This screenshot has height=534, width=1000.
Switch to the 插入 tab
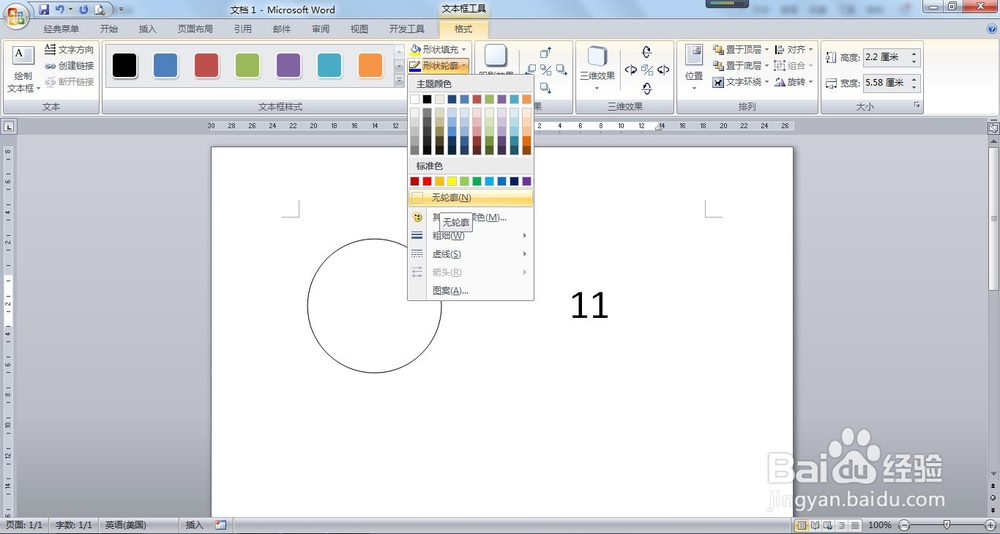coord(147,29)
